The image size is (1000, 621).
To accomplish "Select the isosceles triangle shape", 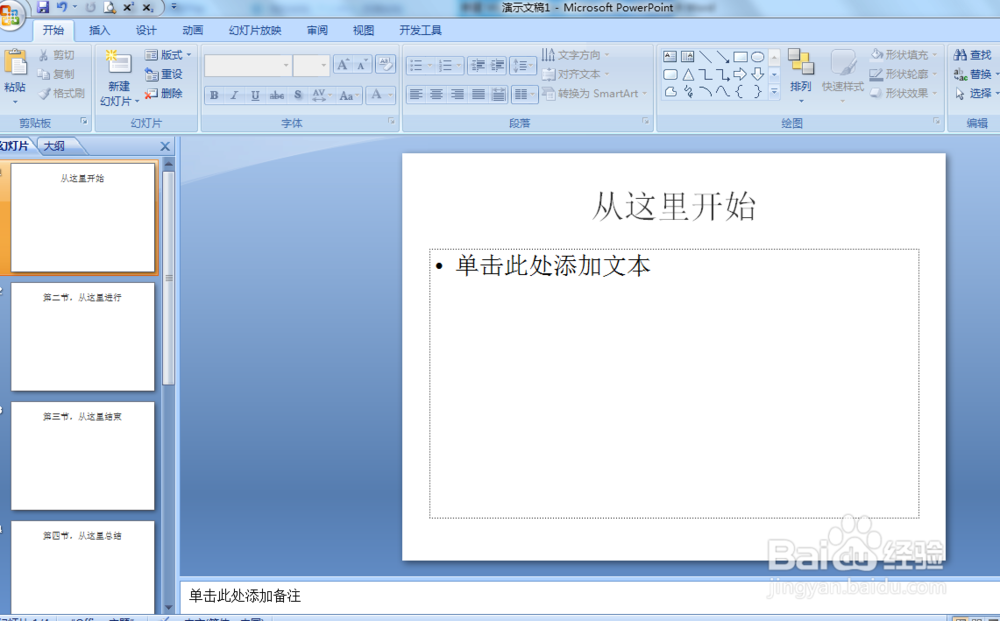I will click(688, 74).
